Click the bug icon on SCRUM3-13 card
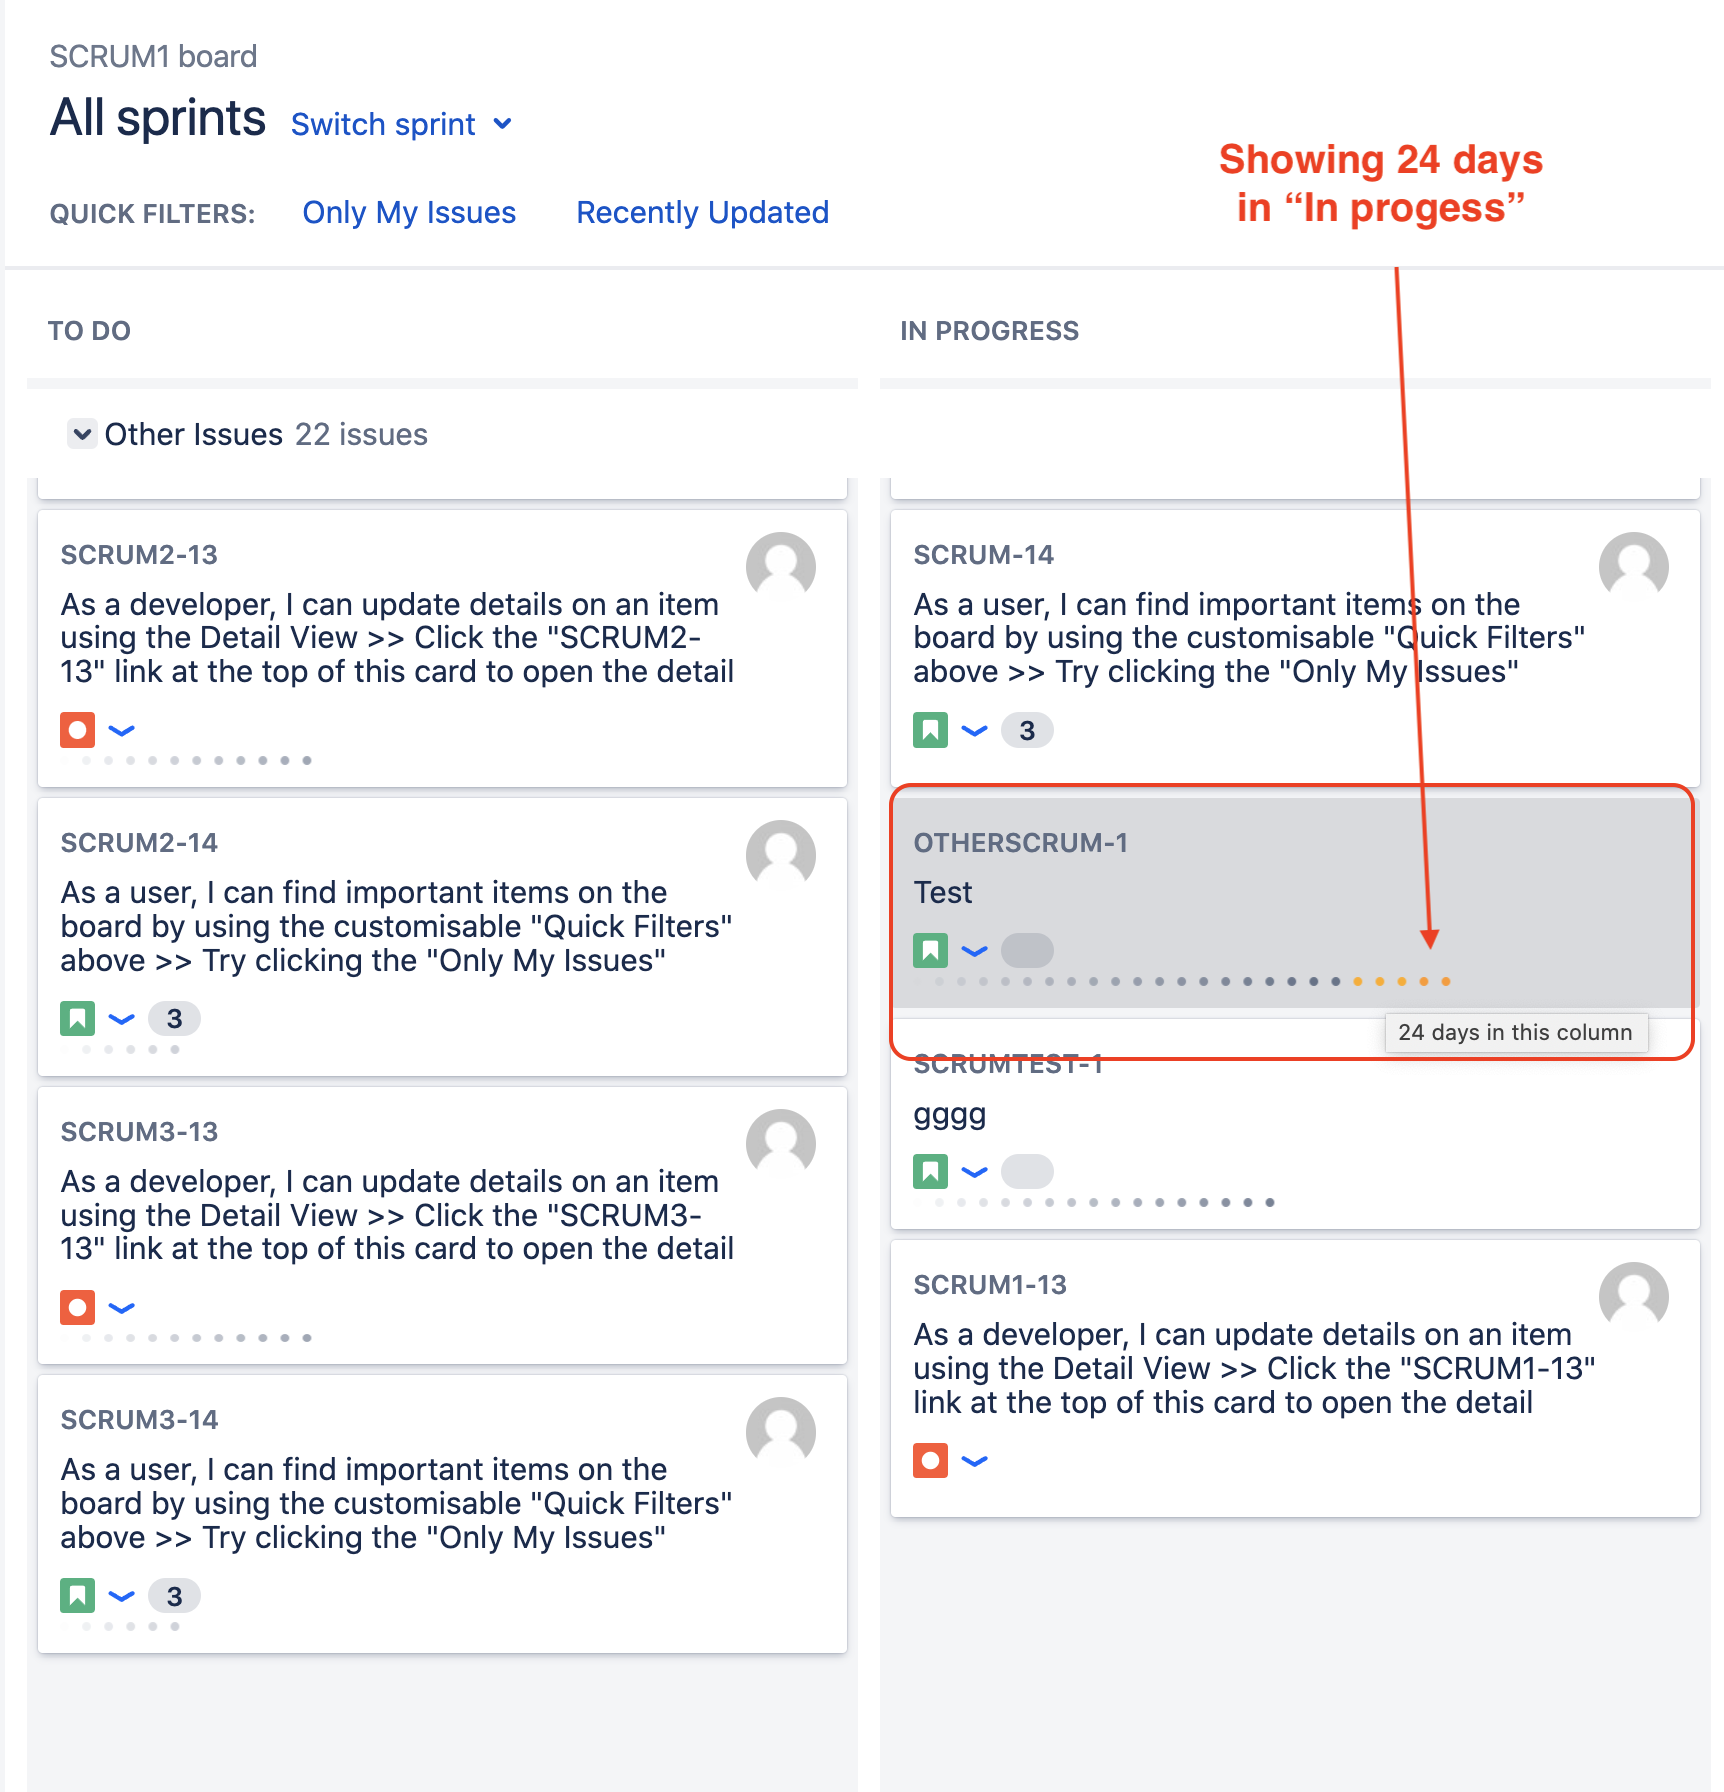Image resolution: width=1724 pixels, height=1792 pixels. [78, 1307]
